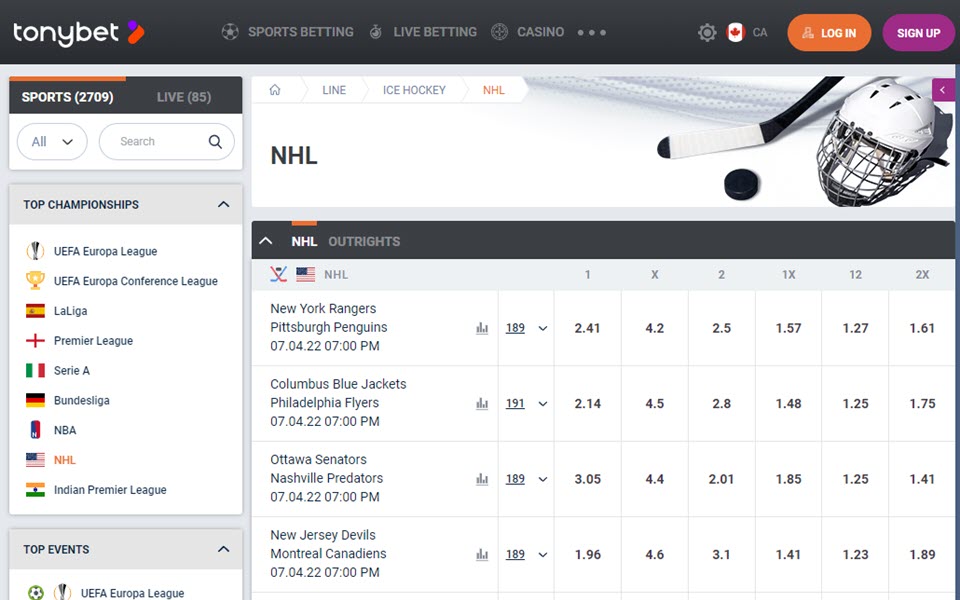This screenshot has height=600, width=960.
Task: Collapse the side panel with purple arrow
Action: click(943, 90)
